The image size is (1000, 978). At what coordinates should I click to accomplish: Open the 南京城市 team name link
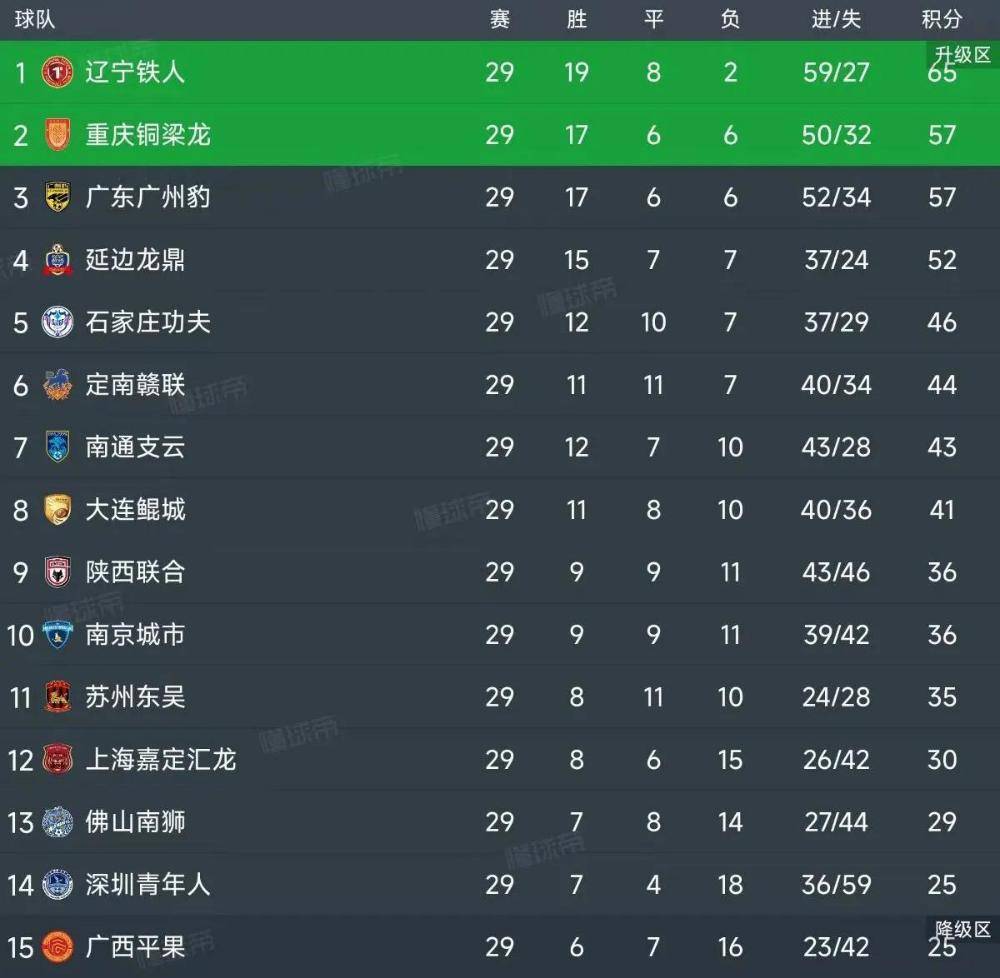click(135, 635)
